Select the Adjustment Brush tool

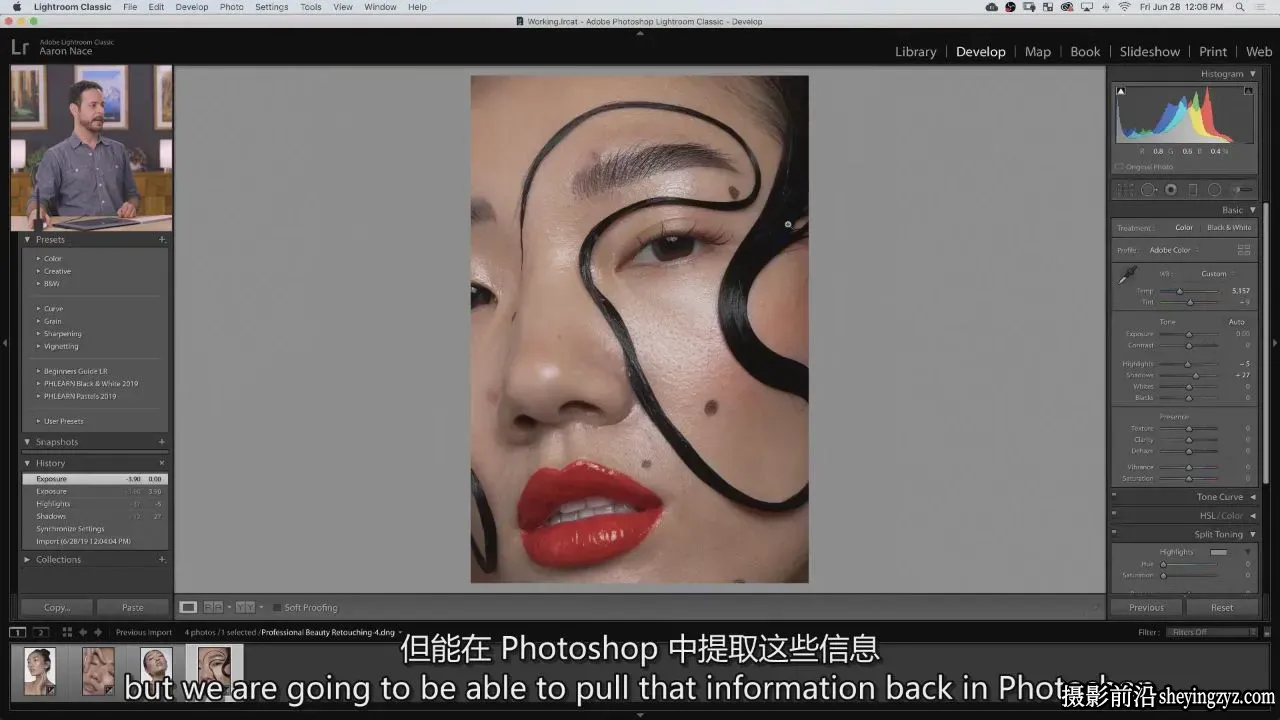pyautogui.click(x=1242, y=190)
